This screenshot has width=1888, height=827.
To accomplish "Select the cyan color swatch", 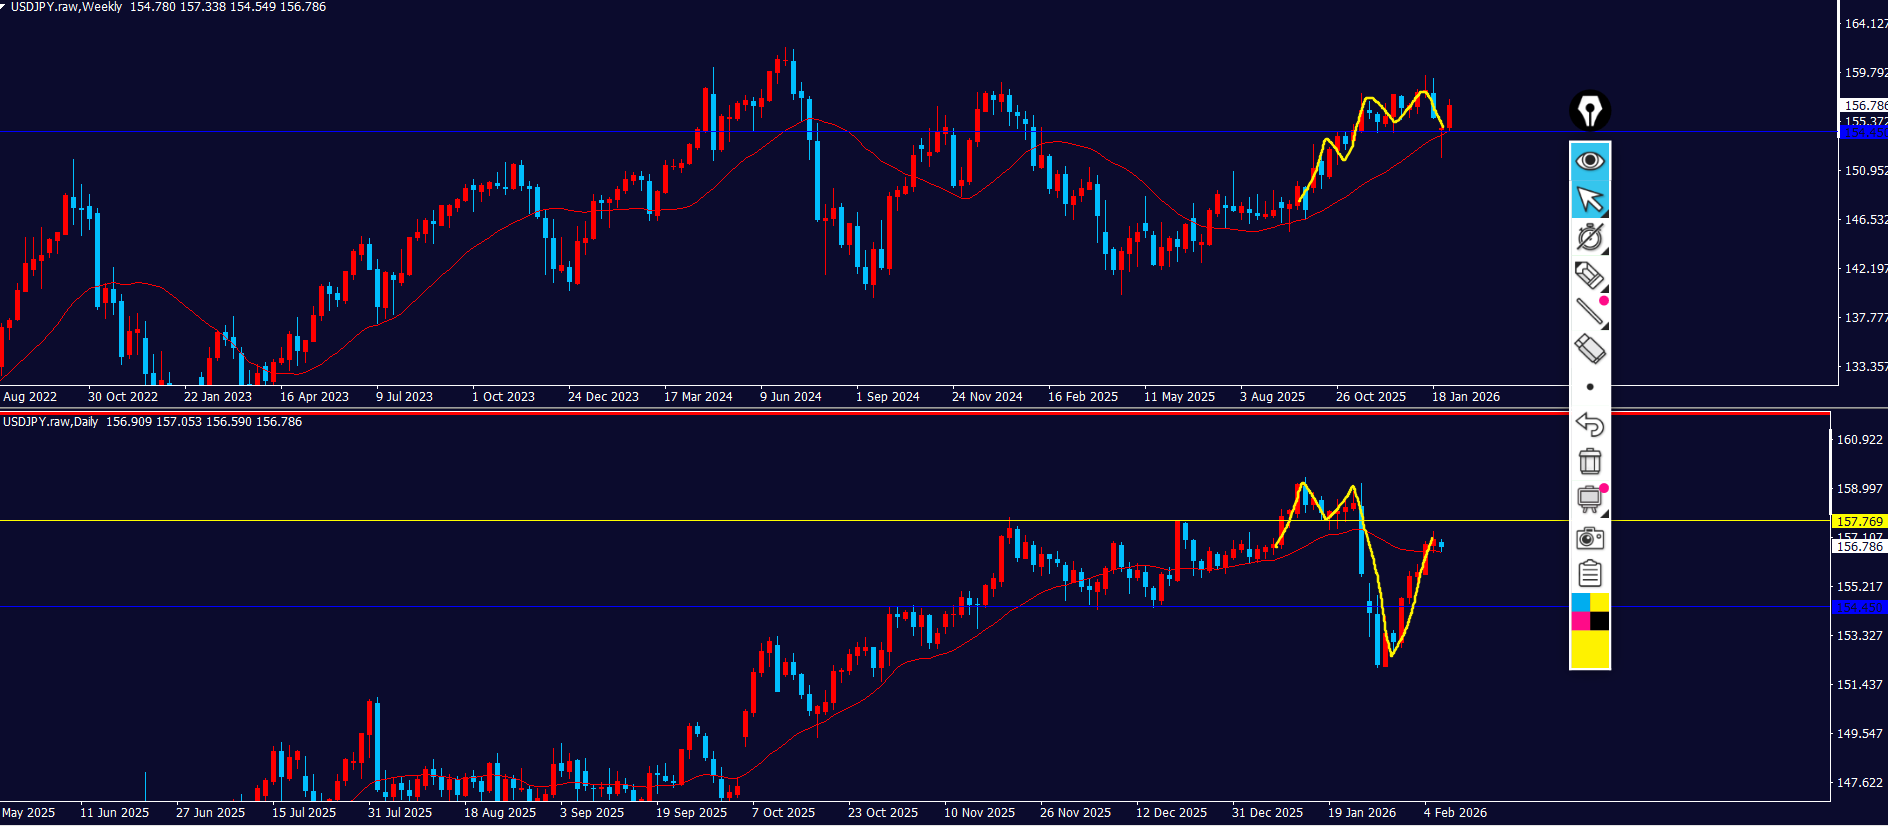I will [x=1580, y=602].
